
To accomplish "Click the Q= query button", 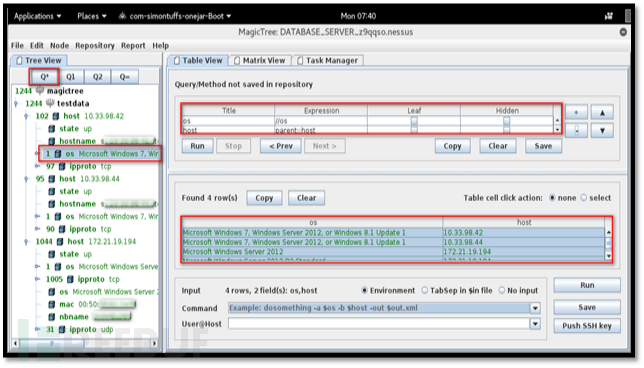I will click(124, 77).
